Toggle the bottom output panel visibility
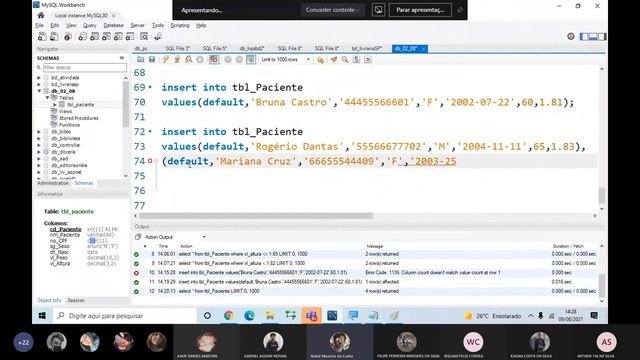Viewport: 640px width, 360px height. click(593, 37)
